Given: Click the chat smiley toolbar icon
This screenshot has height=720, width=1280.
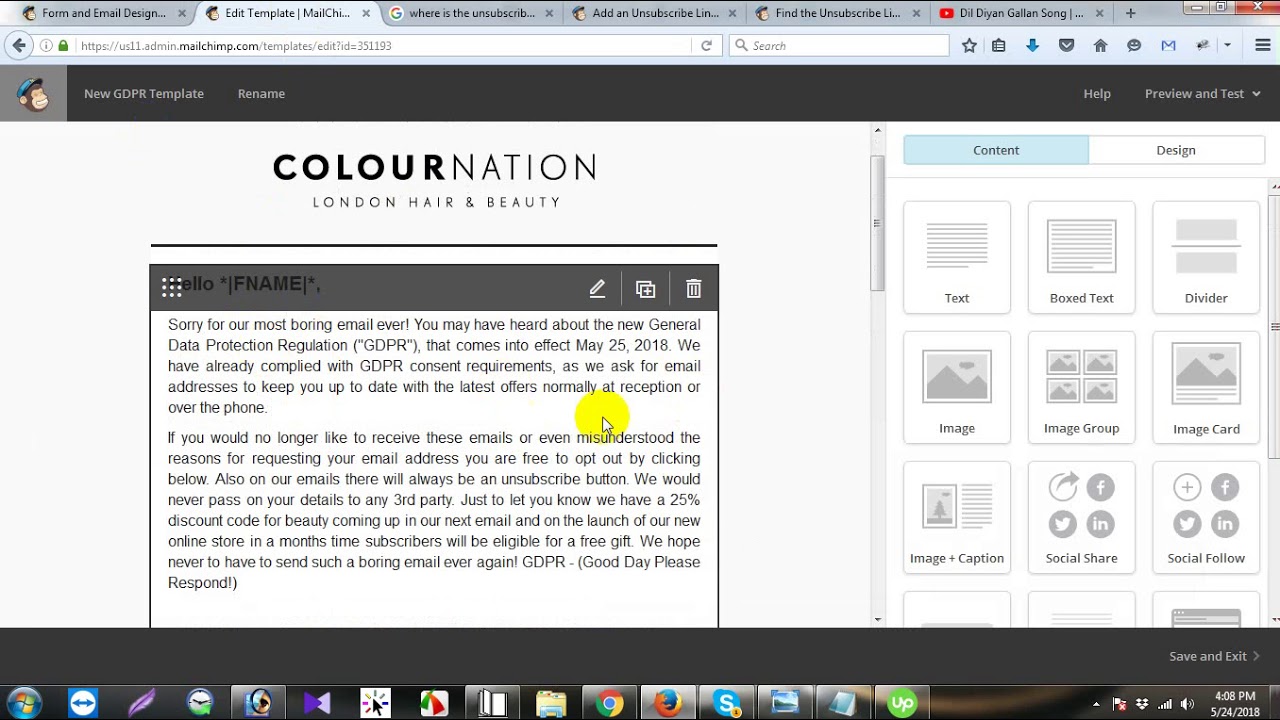Looking at the screenshot, I should click(1134, 45).
